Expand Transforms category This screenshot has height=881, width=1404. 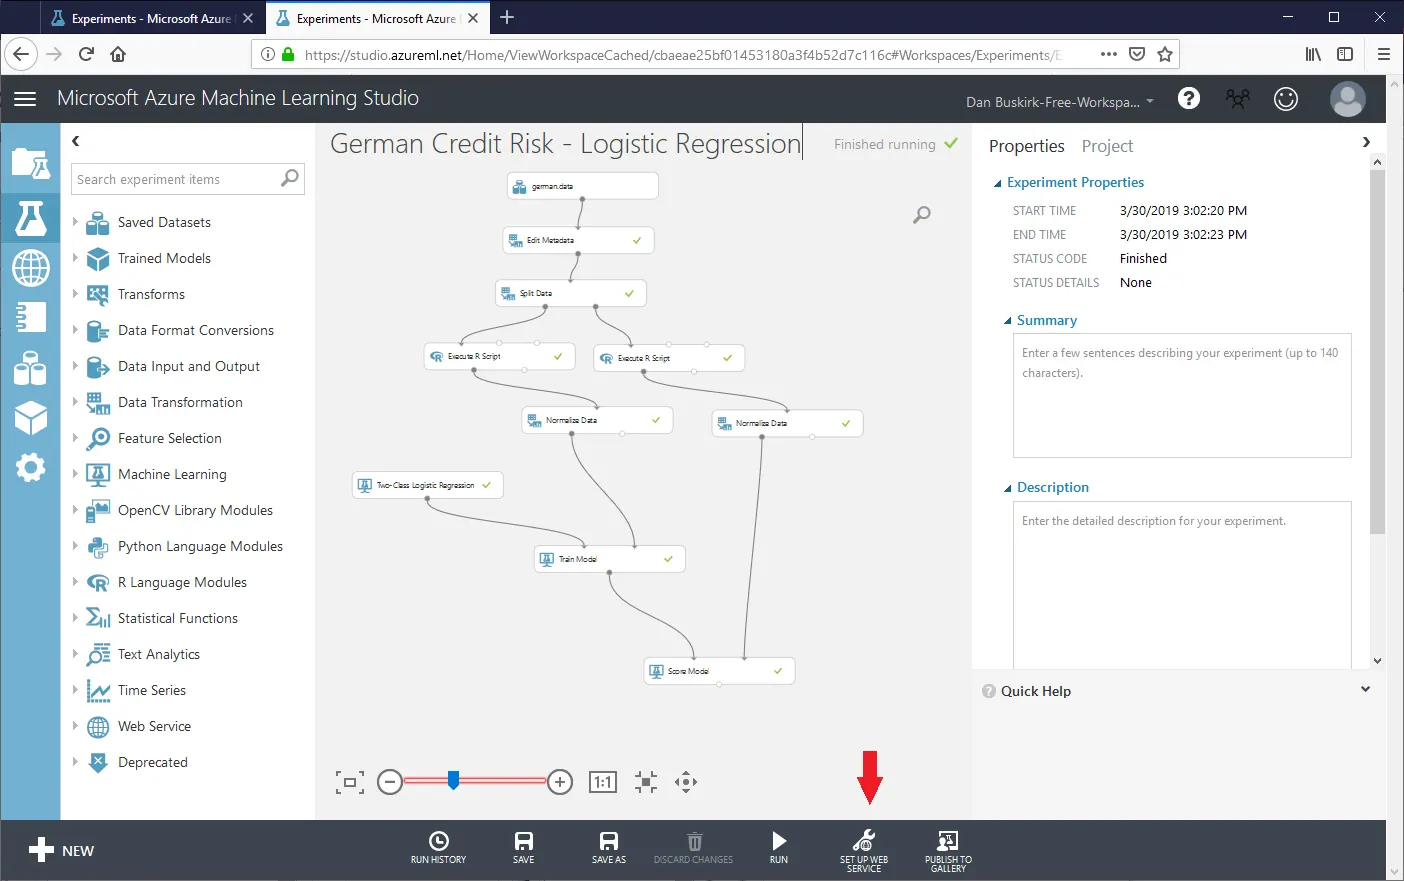coord(74,294)
